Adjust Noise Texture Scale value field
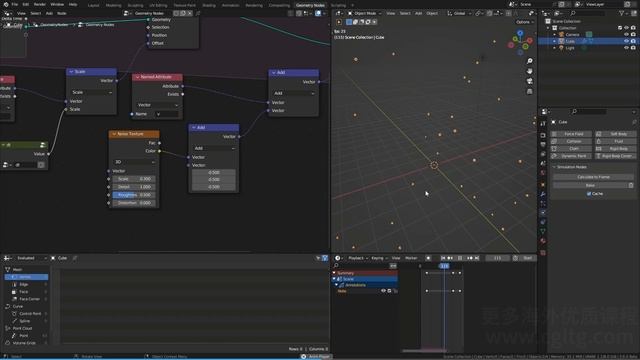 tap(134, 179)
